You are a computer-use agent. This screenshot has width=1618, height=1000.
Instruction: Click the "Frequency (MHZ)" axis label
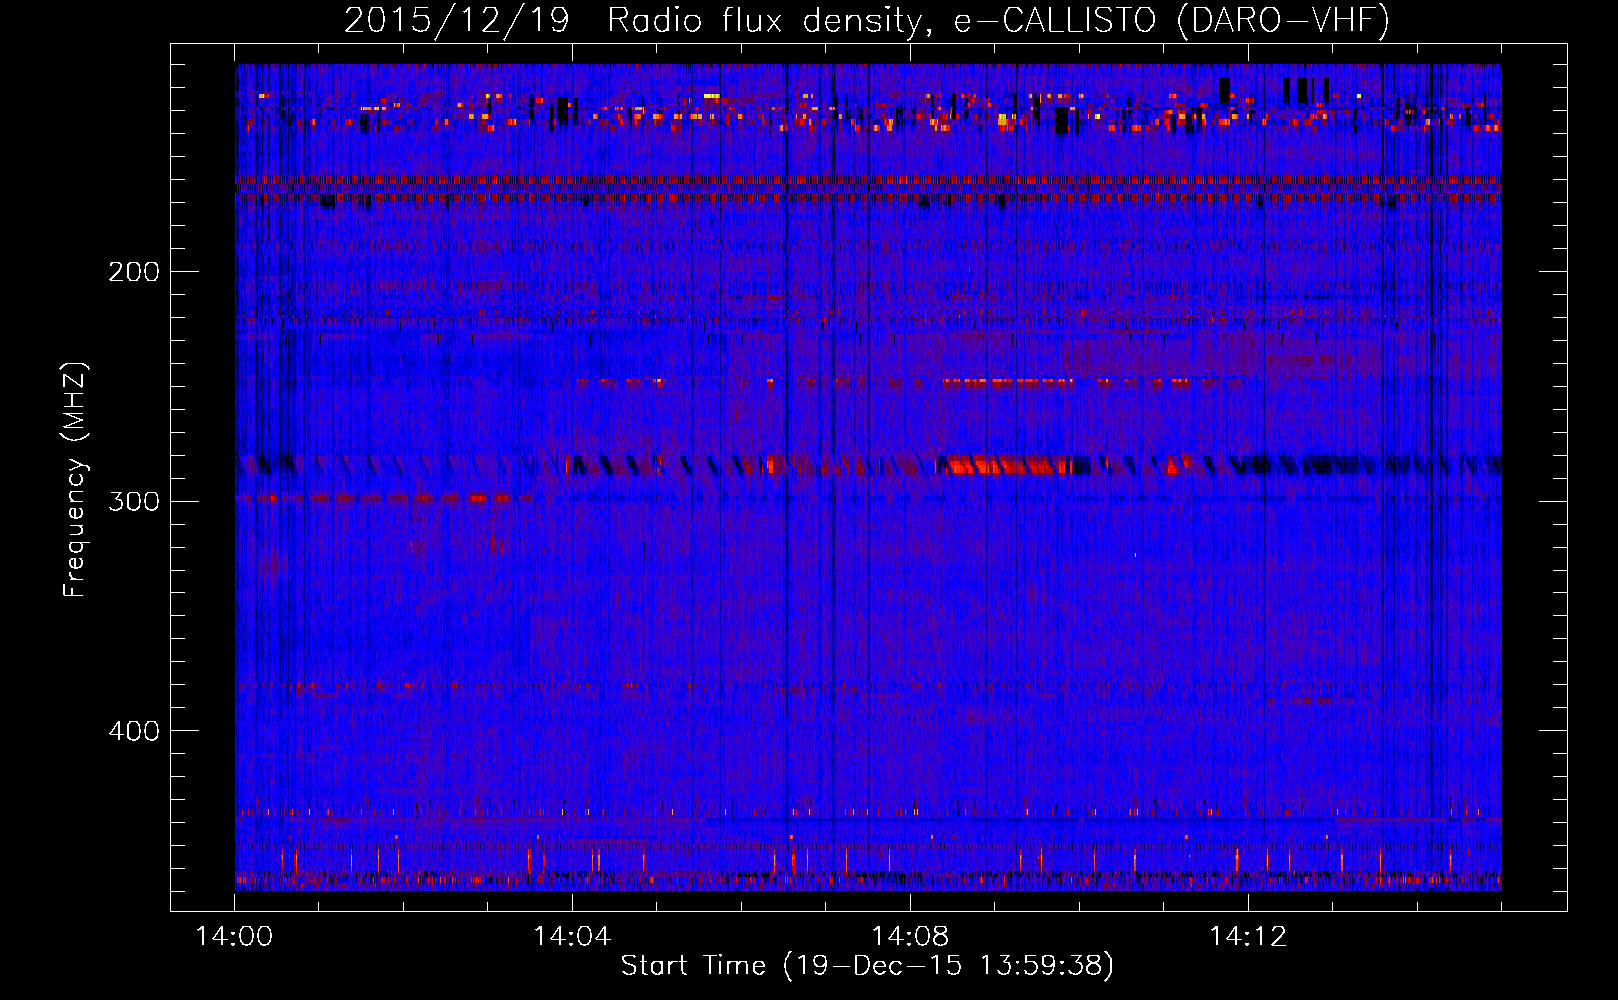[75, 480]
